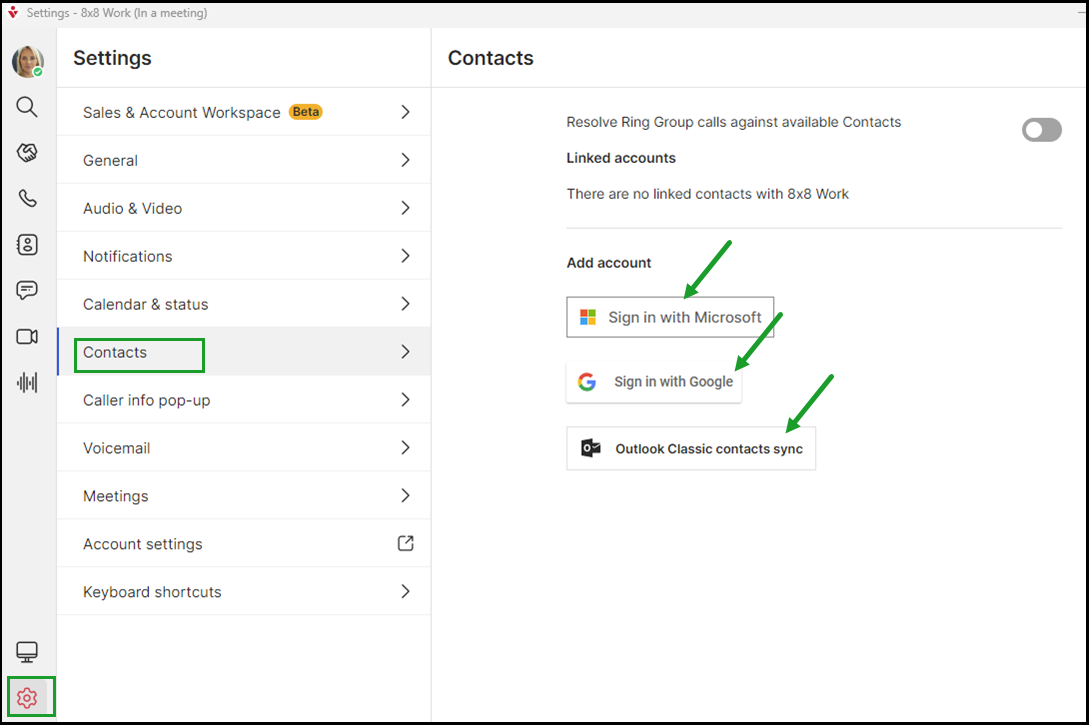Click Resolve Ring Group calls label
Viewport: 1089px width, 725px height.
tap(734, 122)
